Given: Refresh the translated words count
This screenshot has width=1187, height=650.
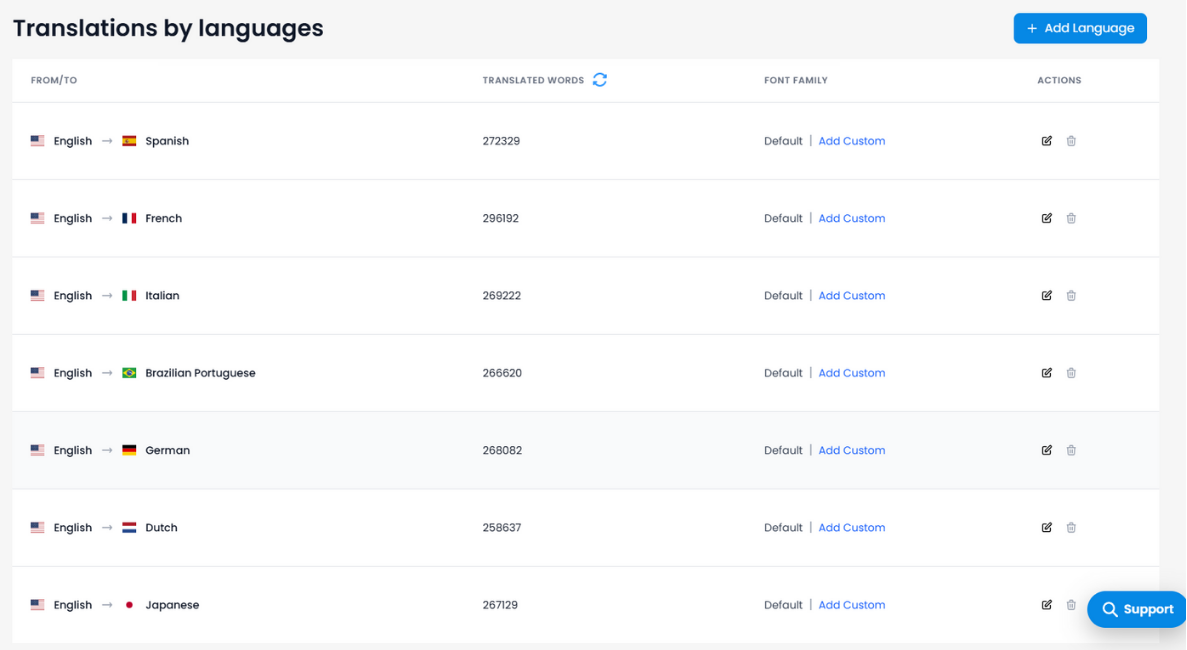Looking at the screenshot, I should pos(600,80).
